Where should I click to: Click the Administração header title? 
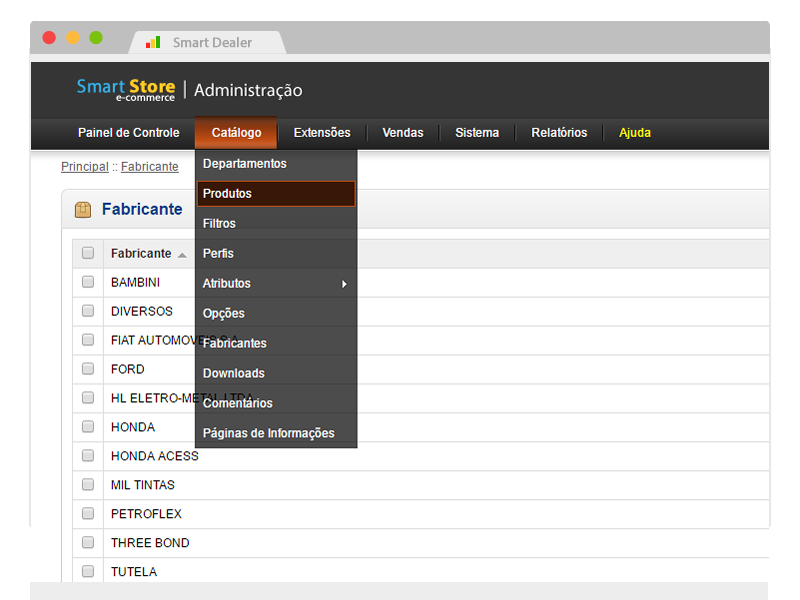click(x=248, y=90)
